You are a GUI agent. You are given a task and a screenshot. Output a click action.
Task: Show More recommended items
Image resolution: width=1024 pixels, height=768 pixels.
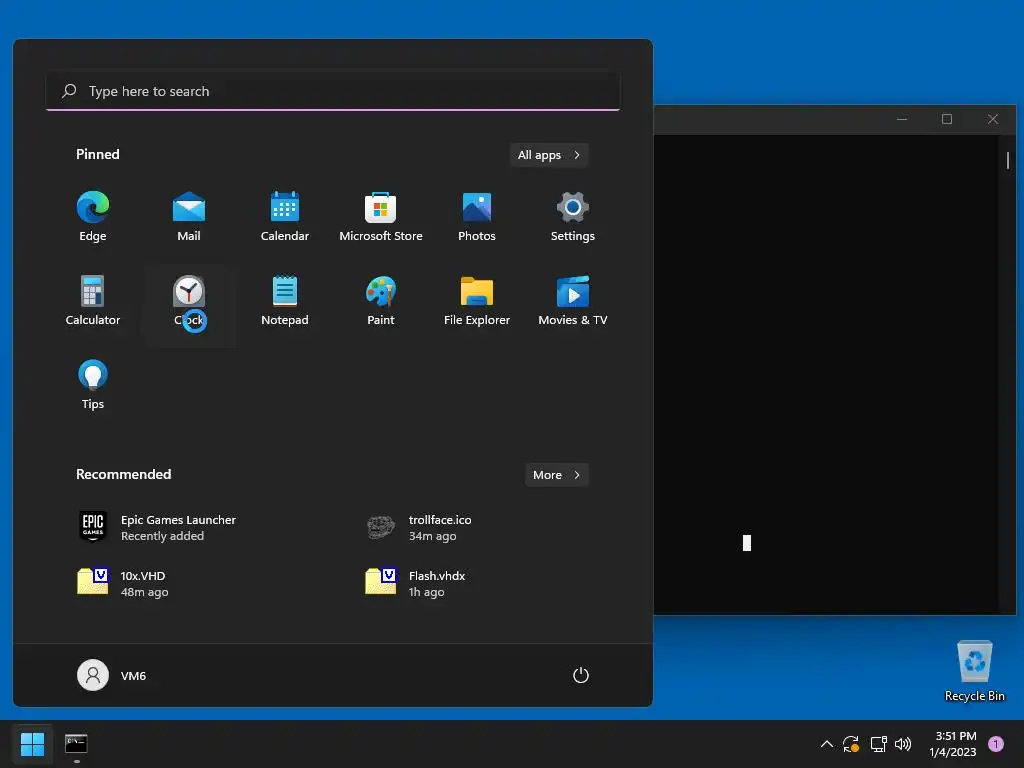pos(556,475)
